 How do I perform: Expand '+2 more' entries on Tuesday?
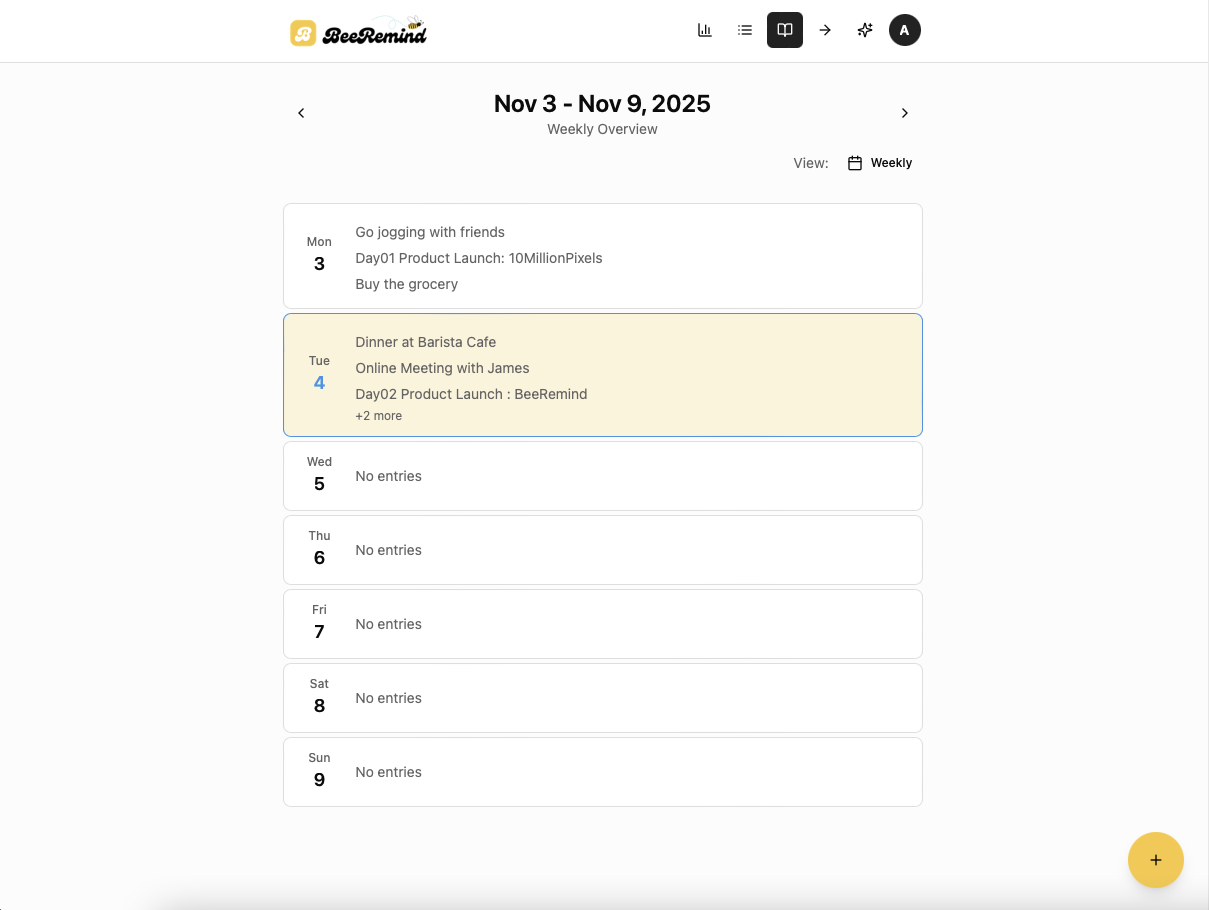pos(379,415)
